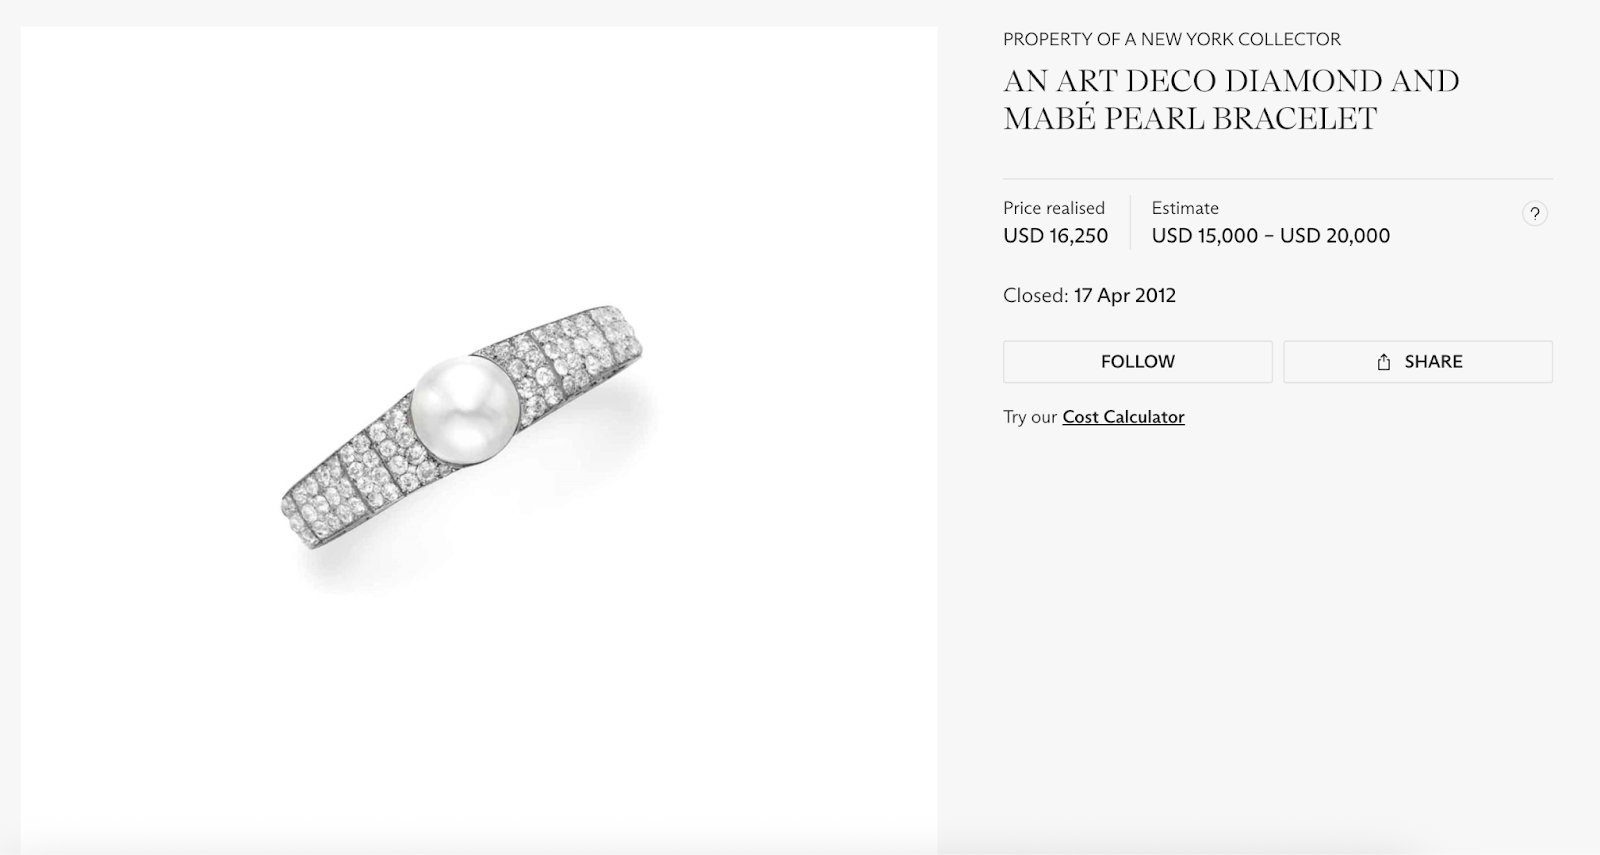Click the share arrow icon
Viewport: 1600px width, 855px height.
(x=1384, y=362)
